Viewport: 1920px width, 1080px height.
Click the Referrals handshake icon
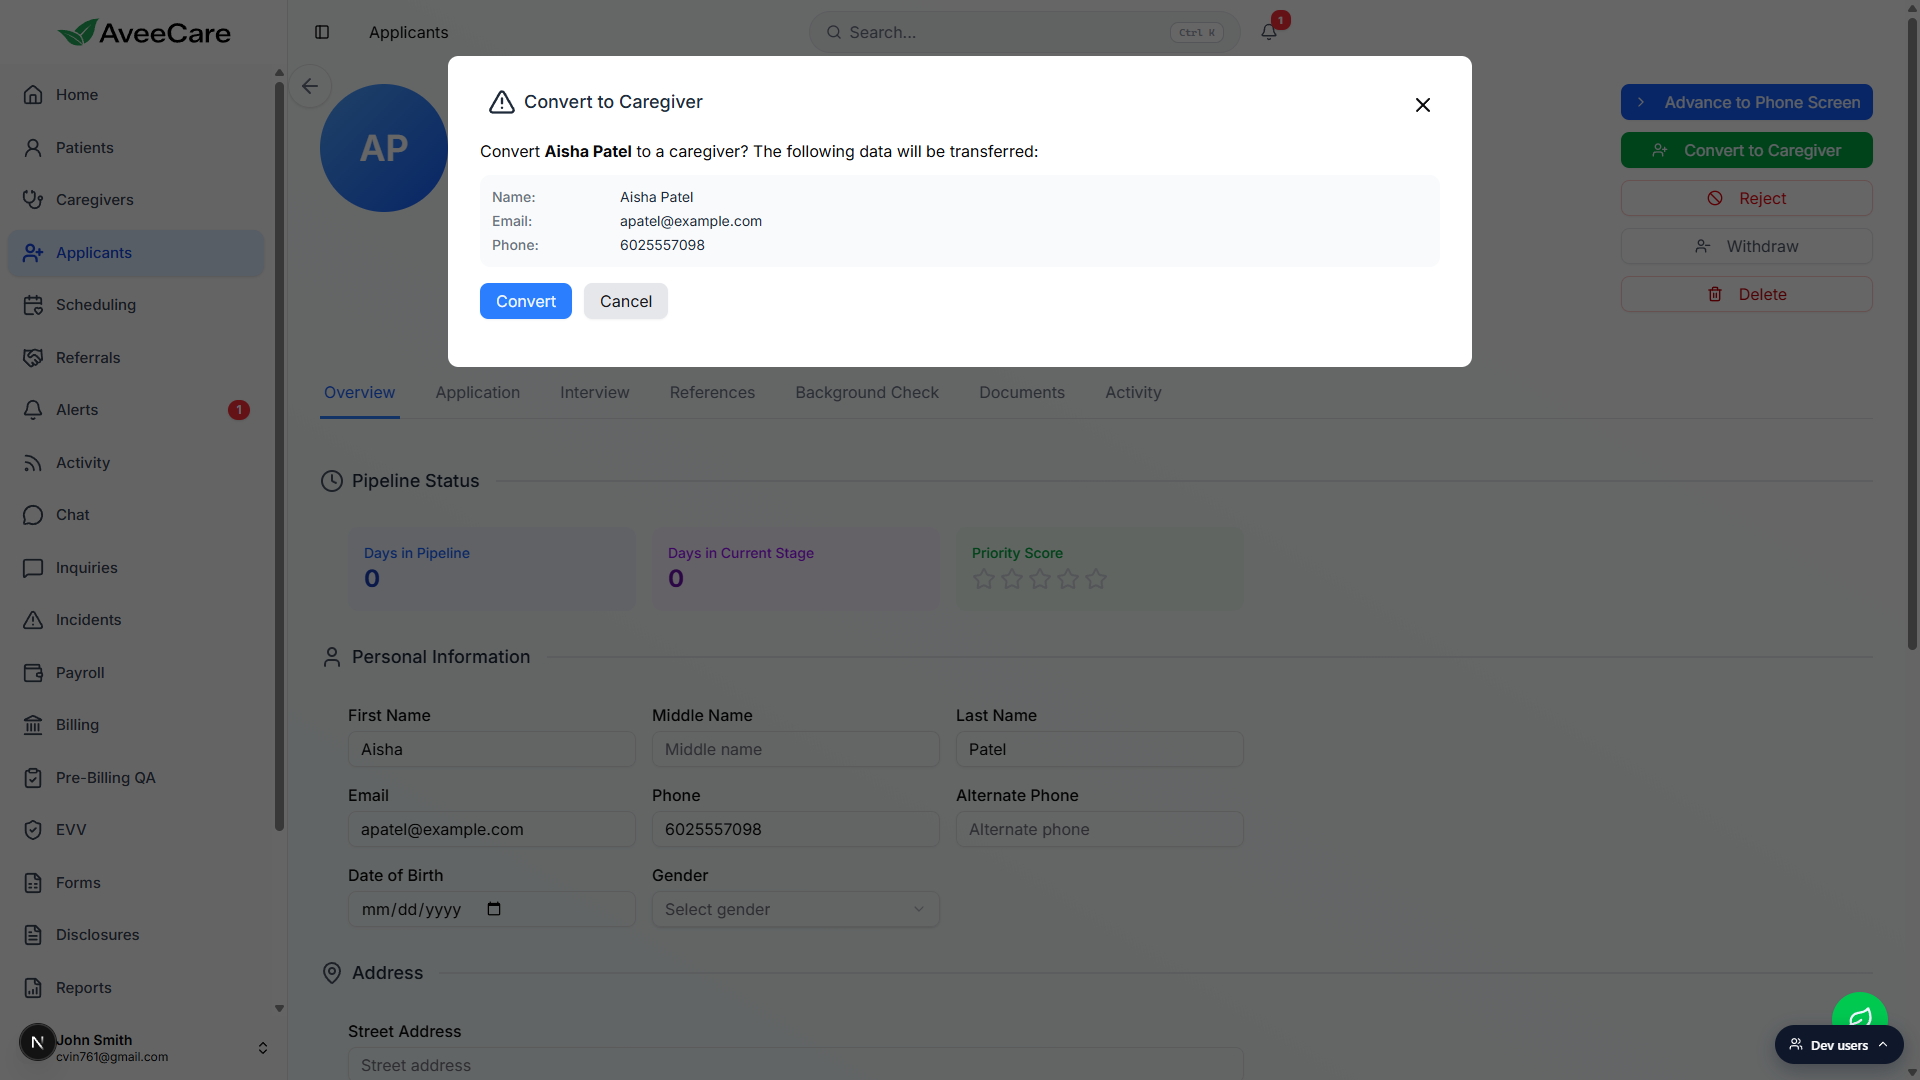pos(33,358)
